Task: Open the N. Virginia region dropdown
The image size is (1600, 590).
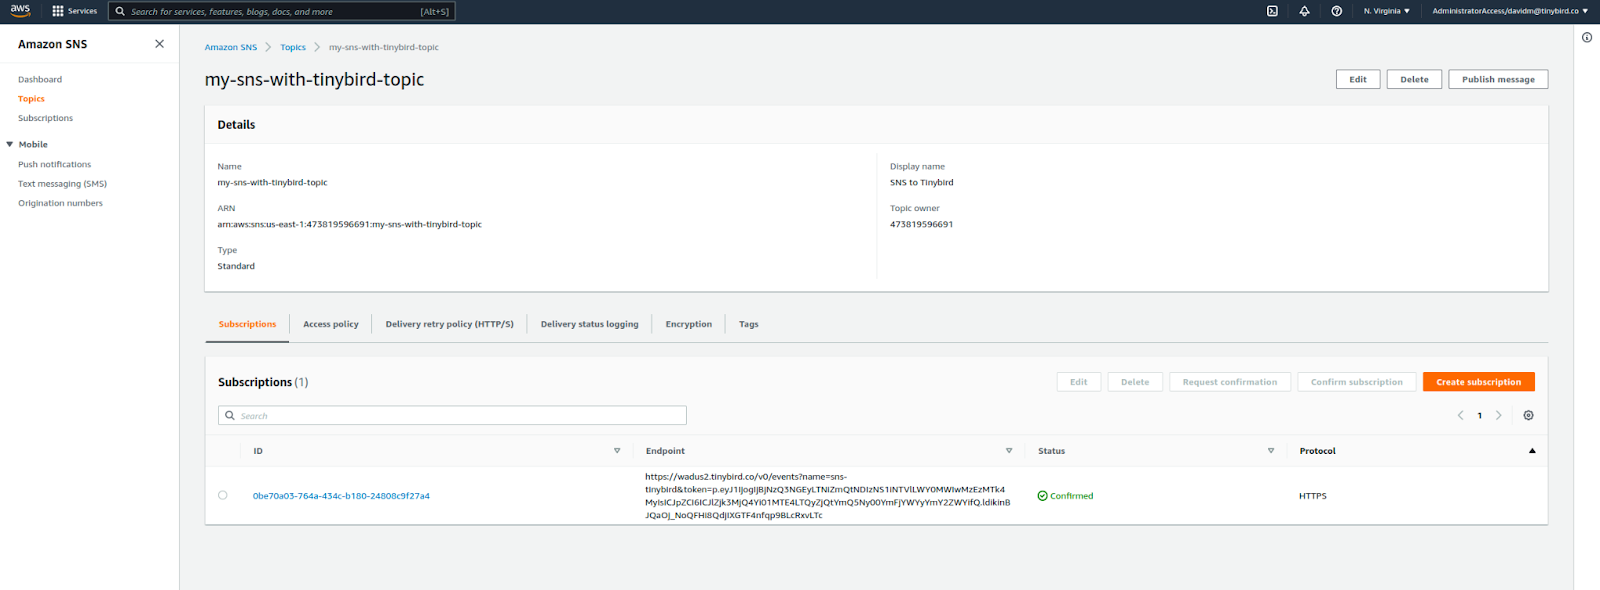Action: [x=1386, y=11]
